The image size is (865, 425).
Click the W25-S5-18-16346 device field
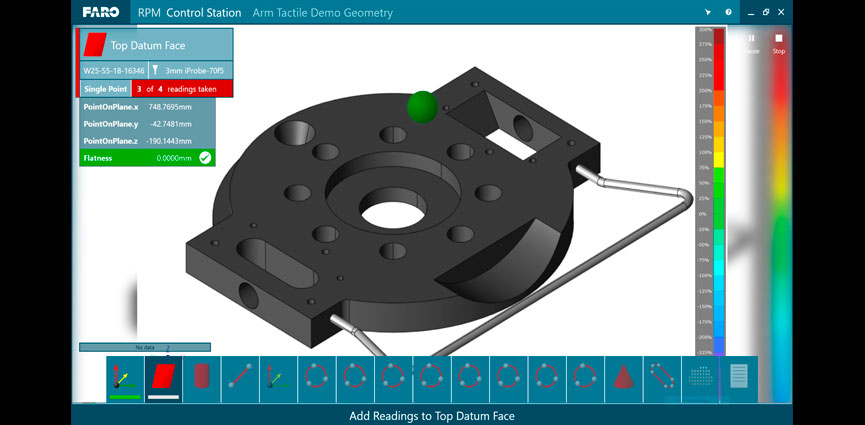(113, 70)
